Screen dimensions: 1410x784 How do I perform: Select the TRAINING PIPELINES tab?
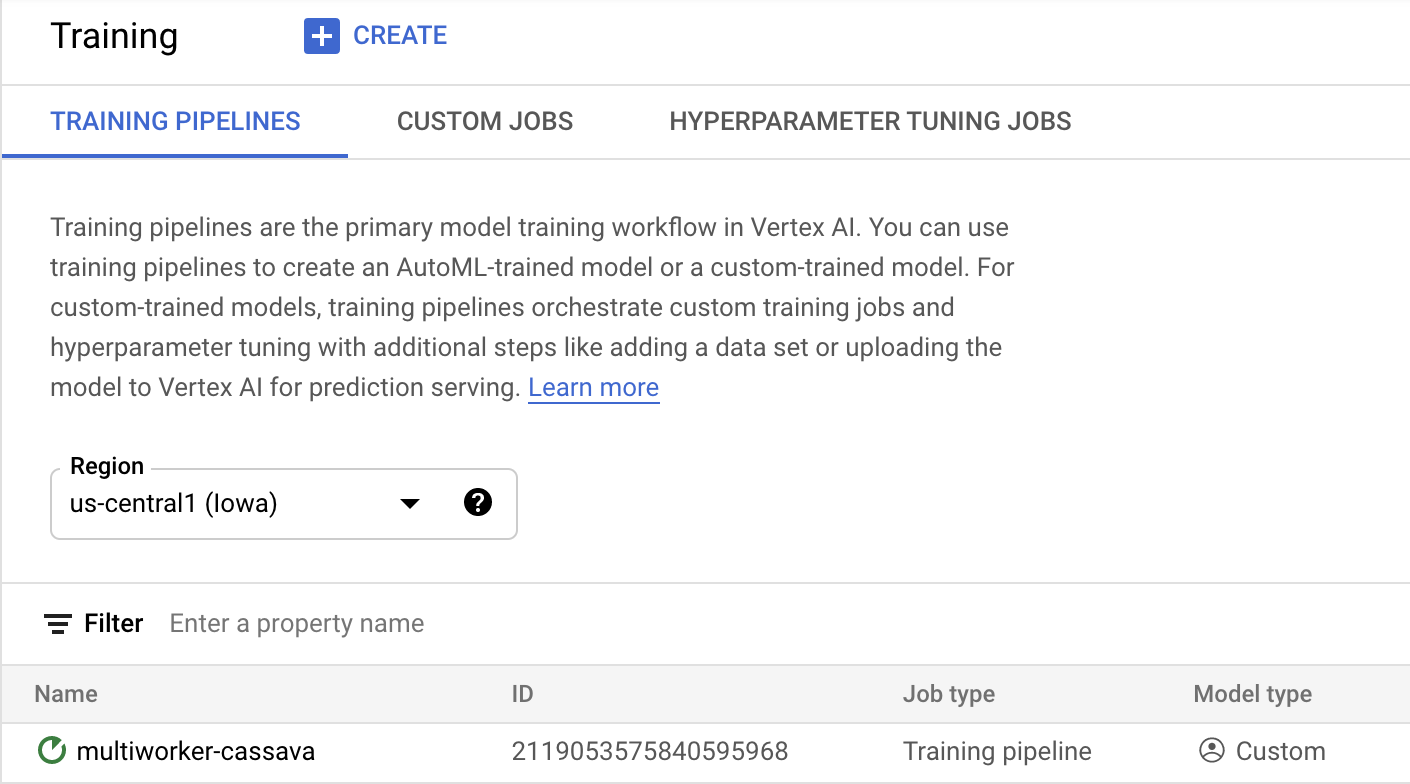175,121
